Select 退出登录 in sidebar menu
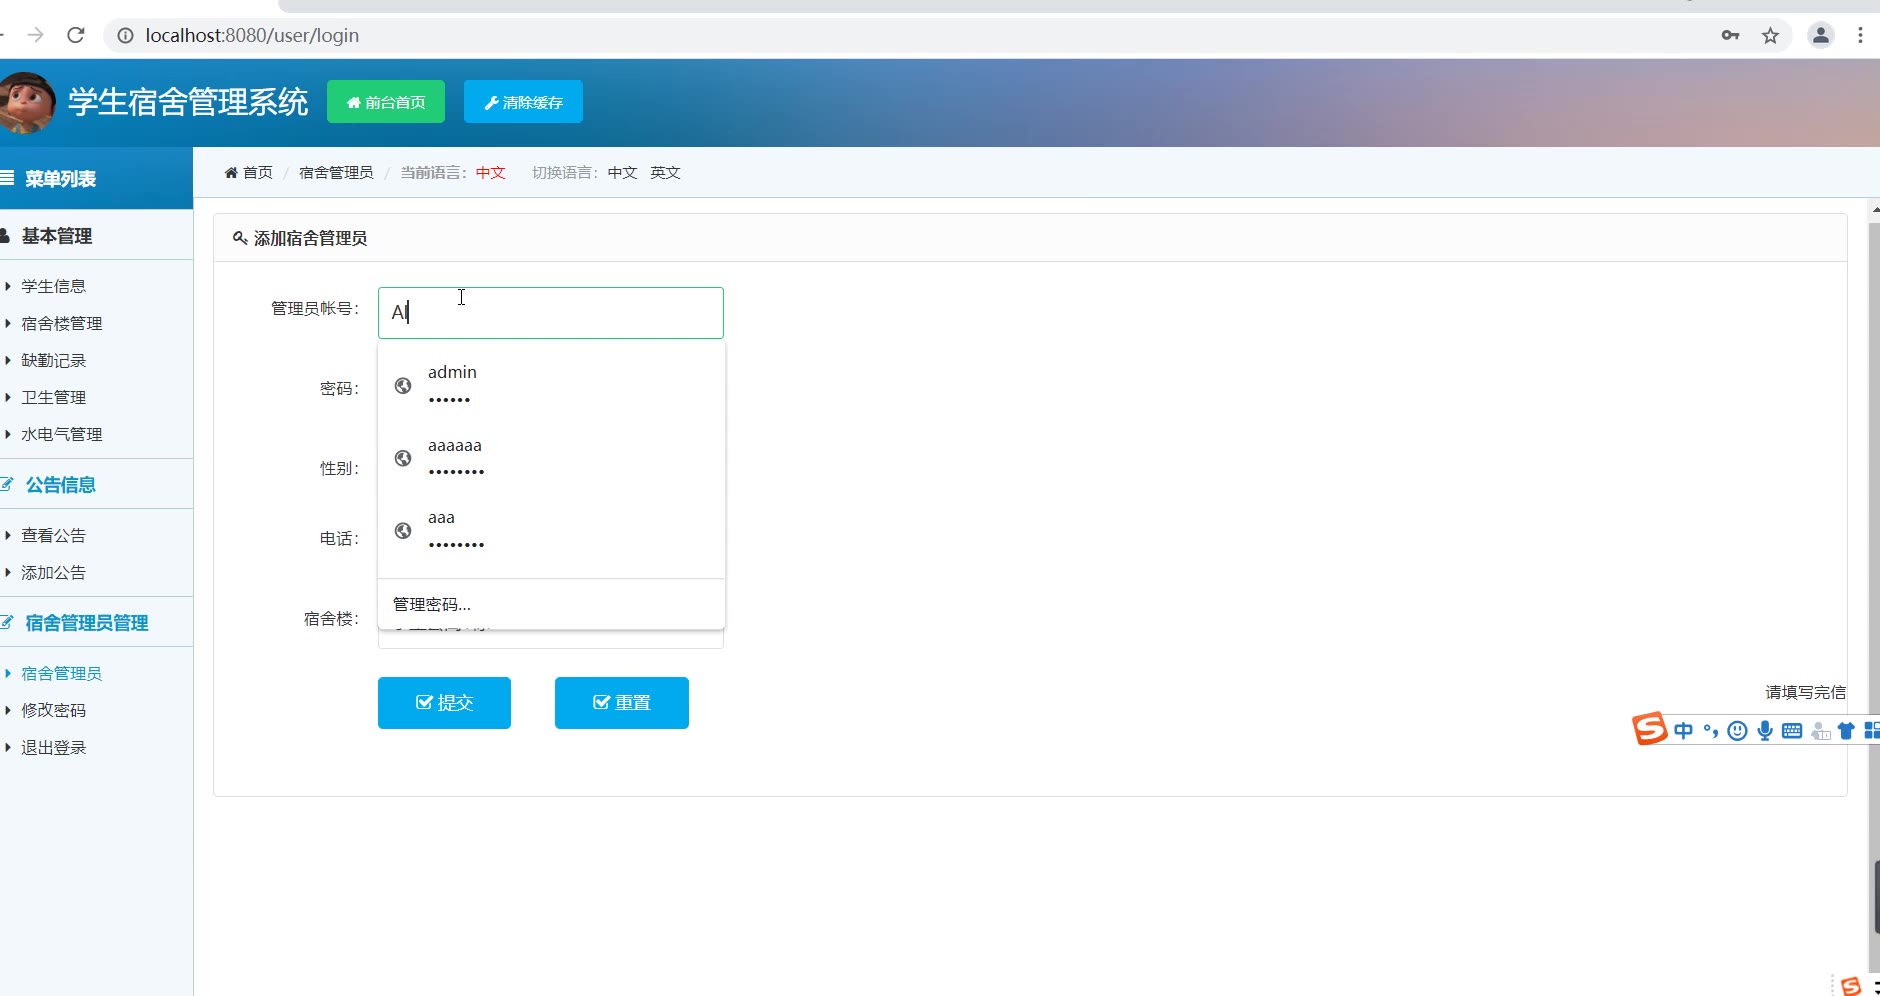The height and width of the screenshot is (996, 1880). pyautogui.click(x=54, y=748)
